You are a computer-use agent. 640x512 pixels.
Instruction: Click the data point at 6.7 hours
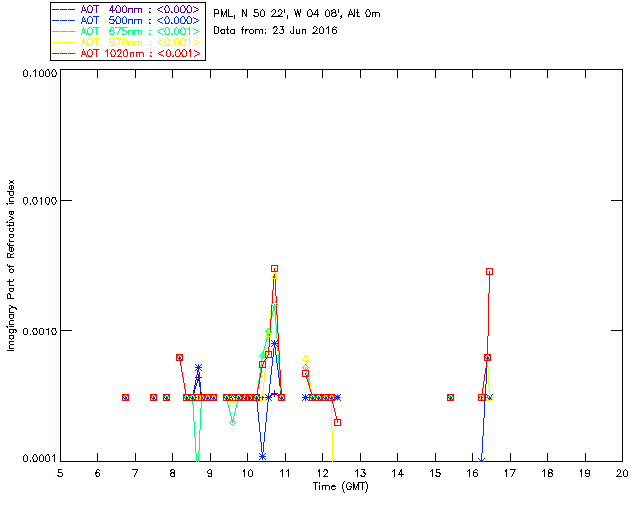[126, 397]
